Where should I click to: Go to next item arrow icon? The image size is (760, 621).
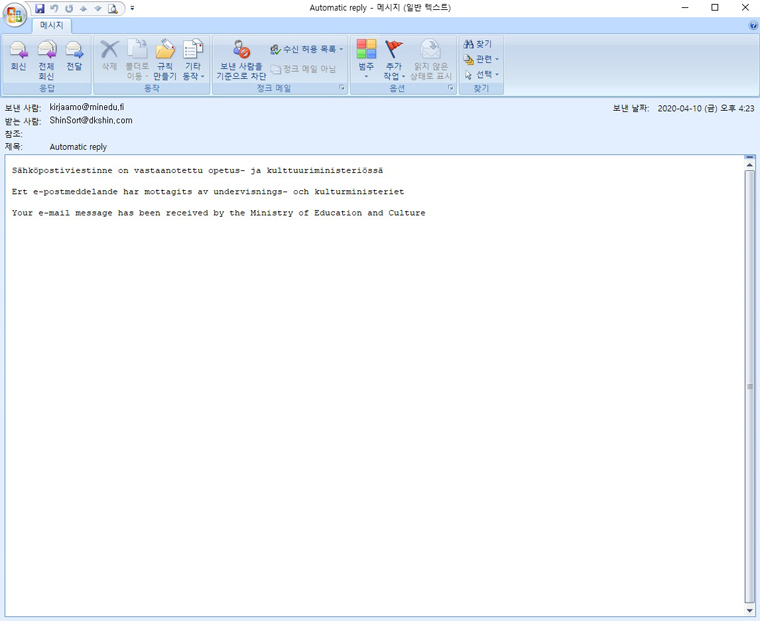click(98, 8)
